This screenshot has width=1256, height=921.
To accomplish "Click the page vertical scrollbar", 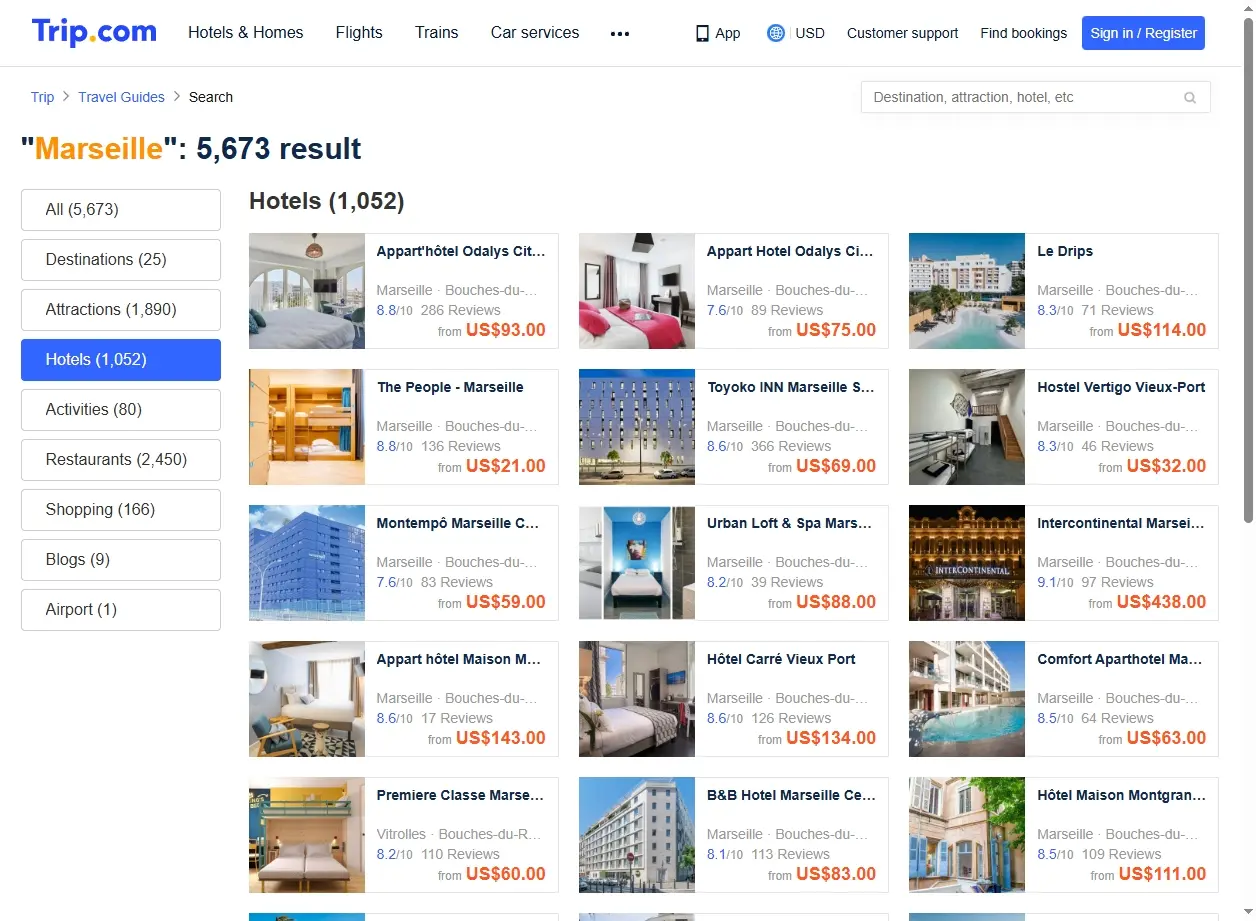I will 1248,270.
